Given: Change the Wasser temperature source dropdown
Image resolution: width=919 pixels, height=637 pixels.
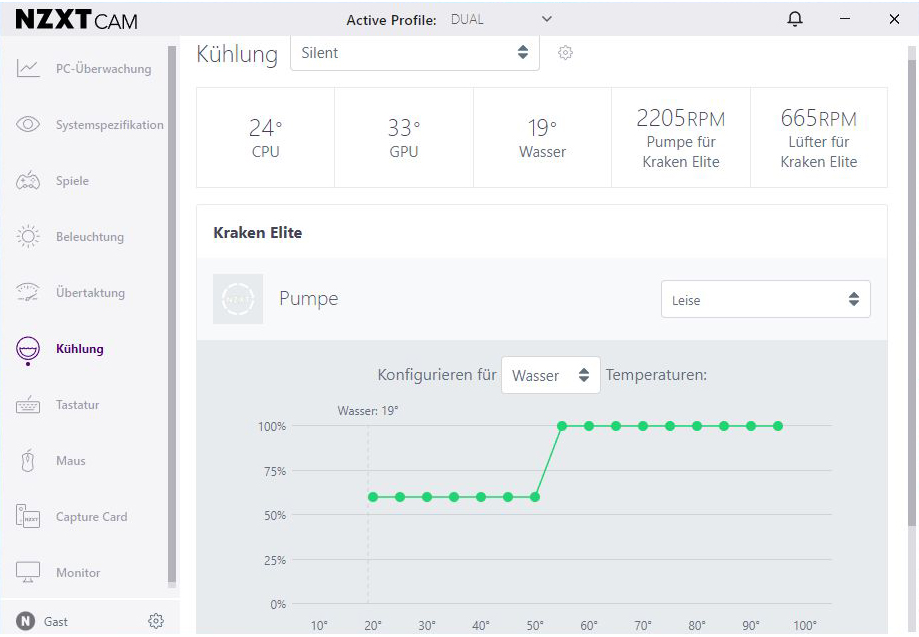Looking at the screenshot, I should (550, 376).
